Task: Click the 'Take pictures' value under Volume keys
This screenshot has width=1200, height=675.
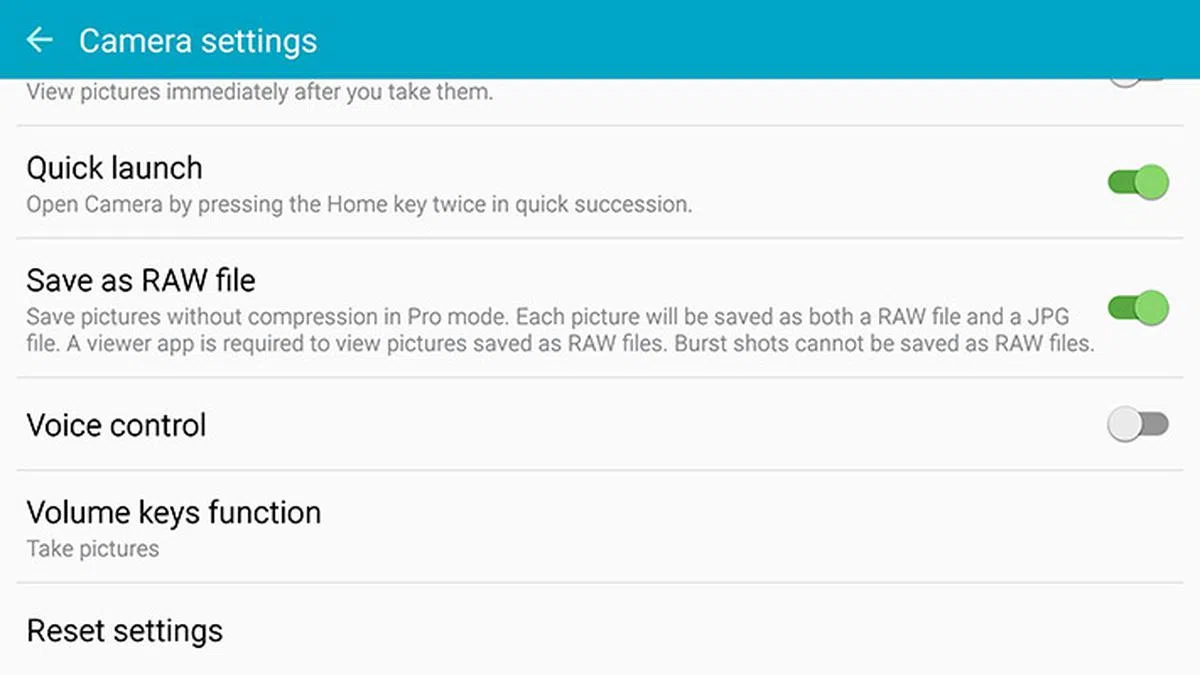Action: pos(93,549)
